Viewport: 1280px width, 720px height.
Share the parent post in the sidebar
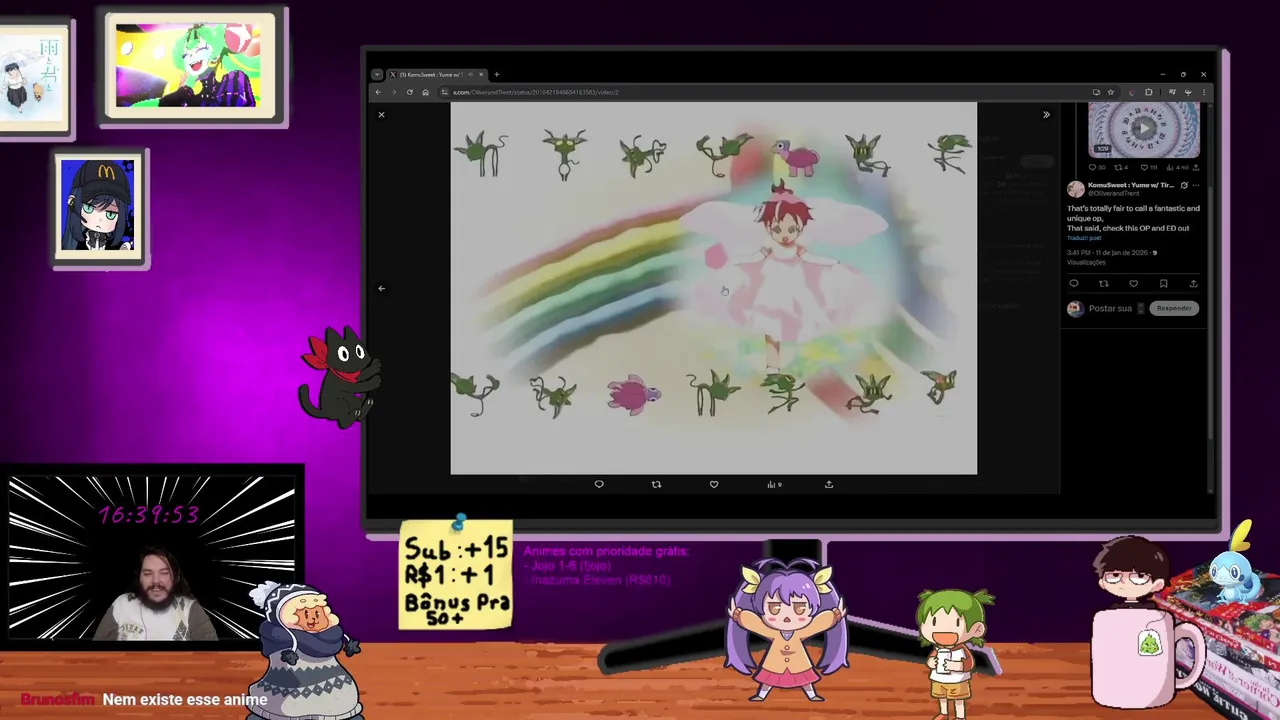(x=1196, y=167)
